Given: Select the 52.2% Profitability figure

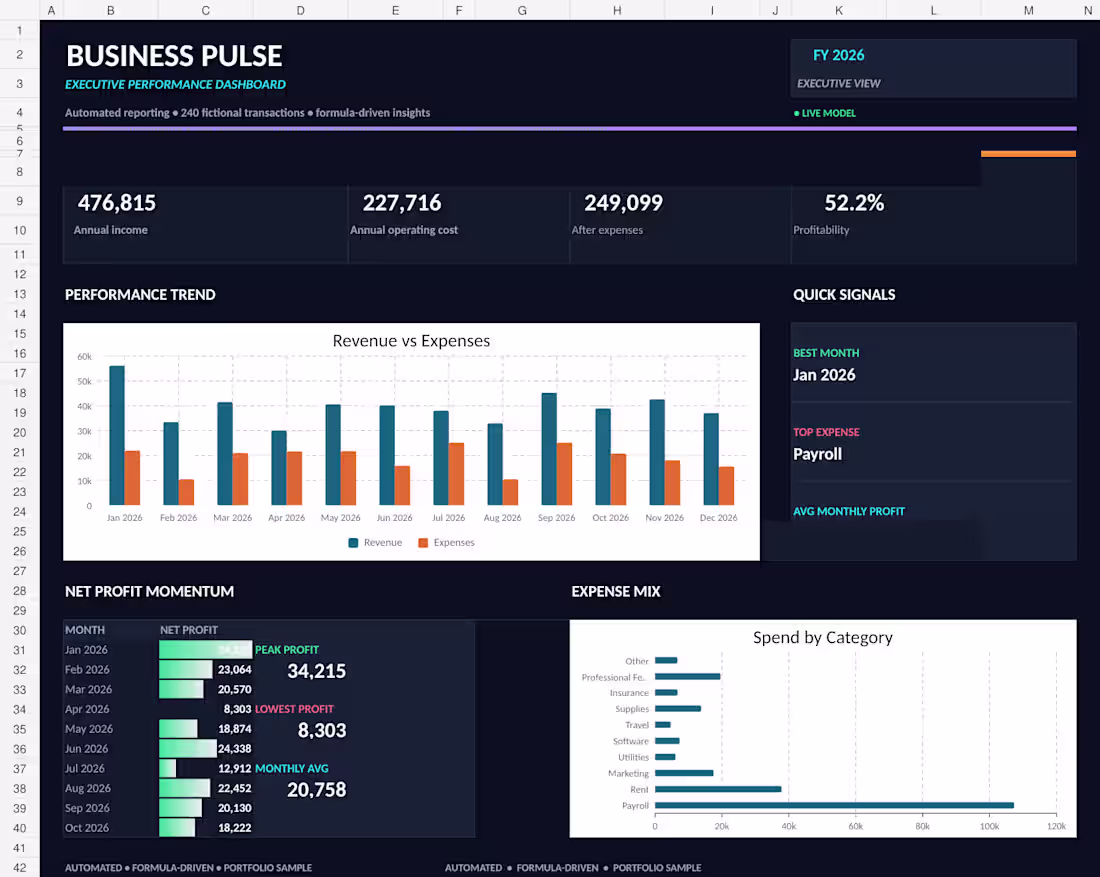Looking at the screenshot, I should [854, 203].
